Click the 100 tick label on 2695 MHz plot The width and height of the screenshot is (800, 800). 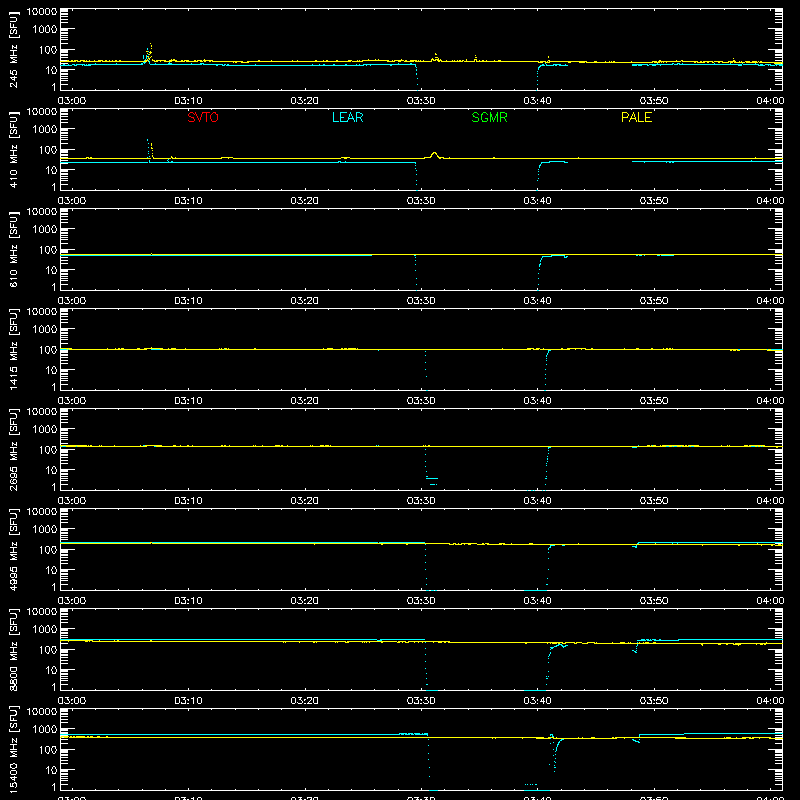tap(48, 450)
